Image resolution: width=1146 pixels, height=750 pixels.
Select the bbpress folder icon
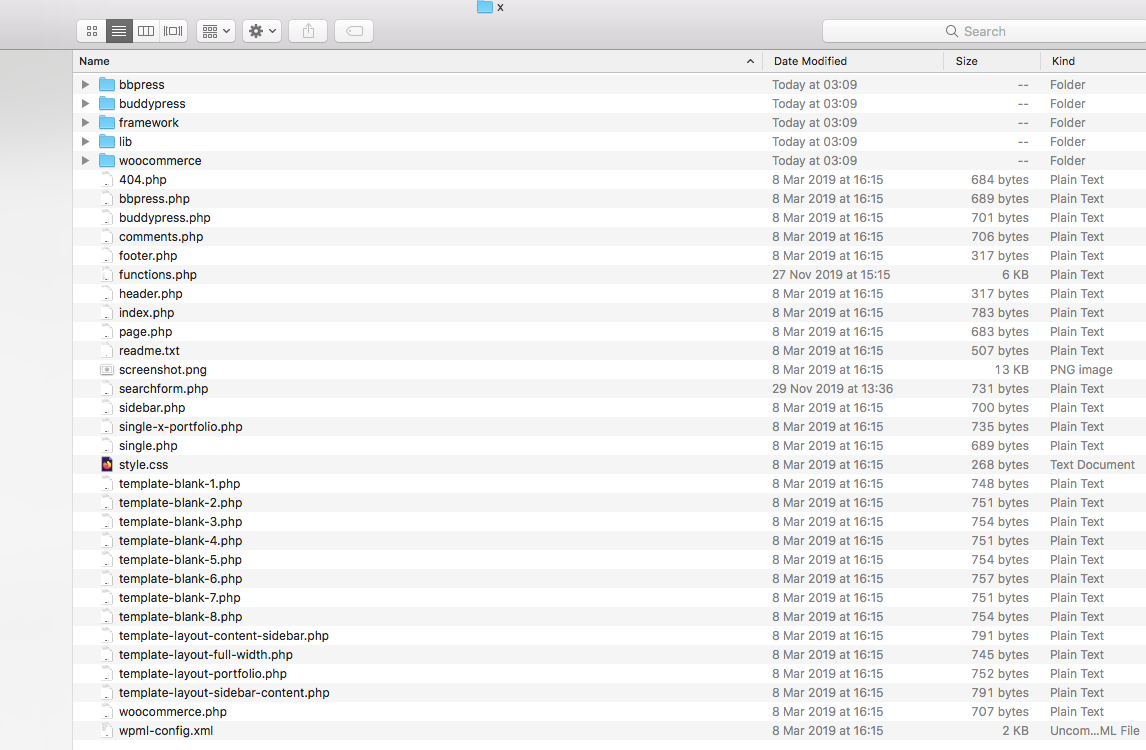[107, 84]
